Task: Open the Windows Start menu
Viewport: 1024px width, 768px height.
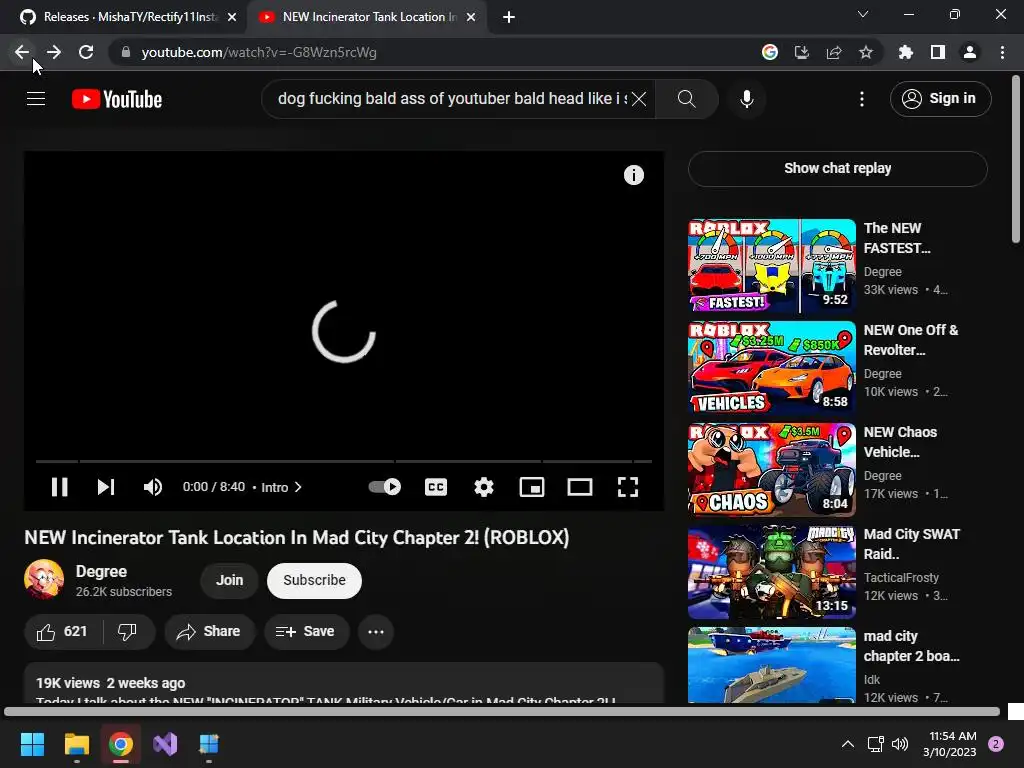Action: [x=32, y=744]
